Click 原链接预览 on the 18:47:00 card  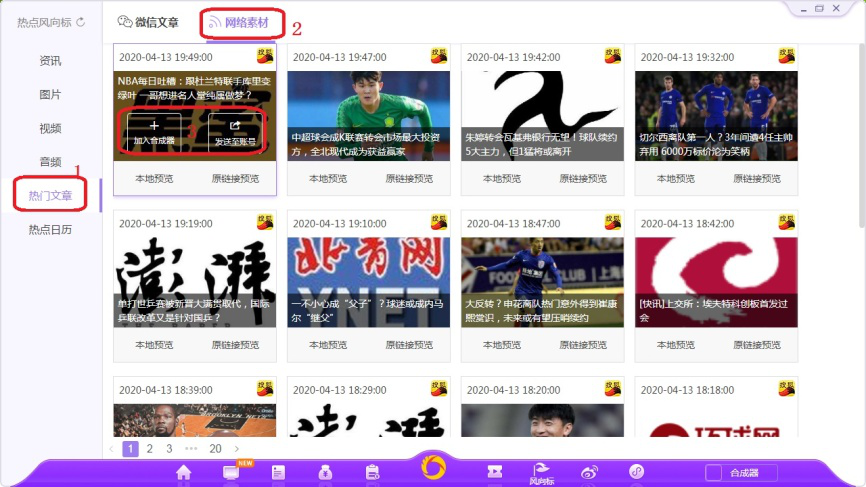pyautogui.click(x=583, y=345)
